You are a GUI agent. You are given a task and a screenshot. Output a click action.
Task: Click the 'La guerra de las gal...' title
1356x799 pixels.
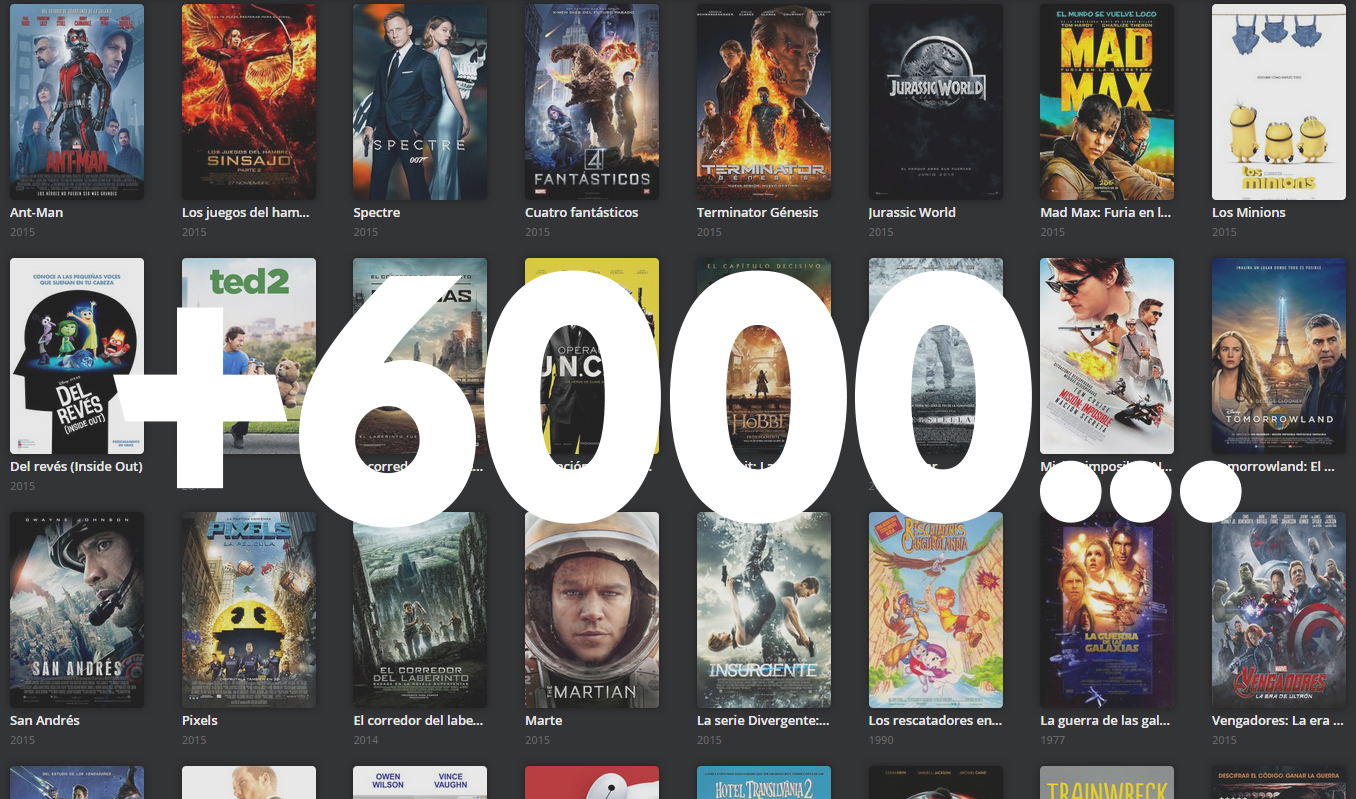point(1105,720)
